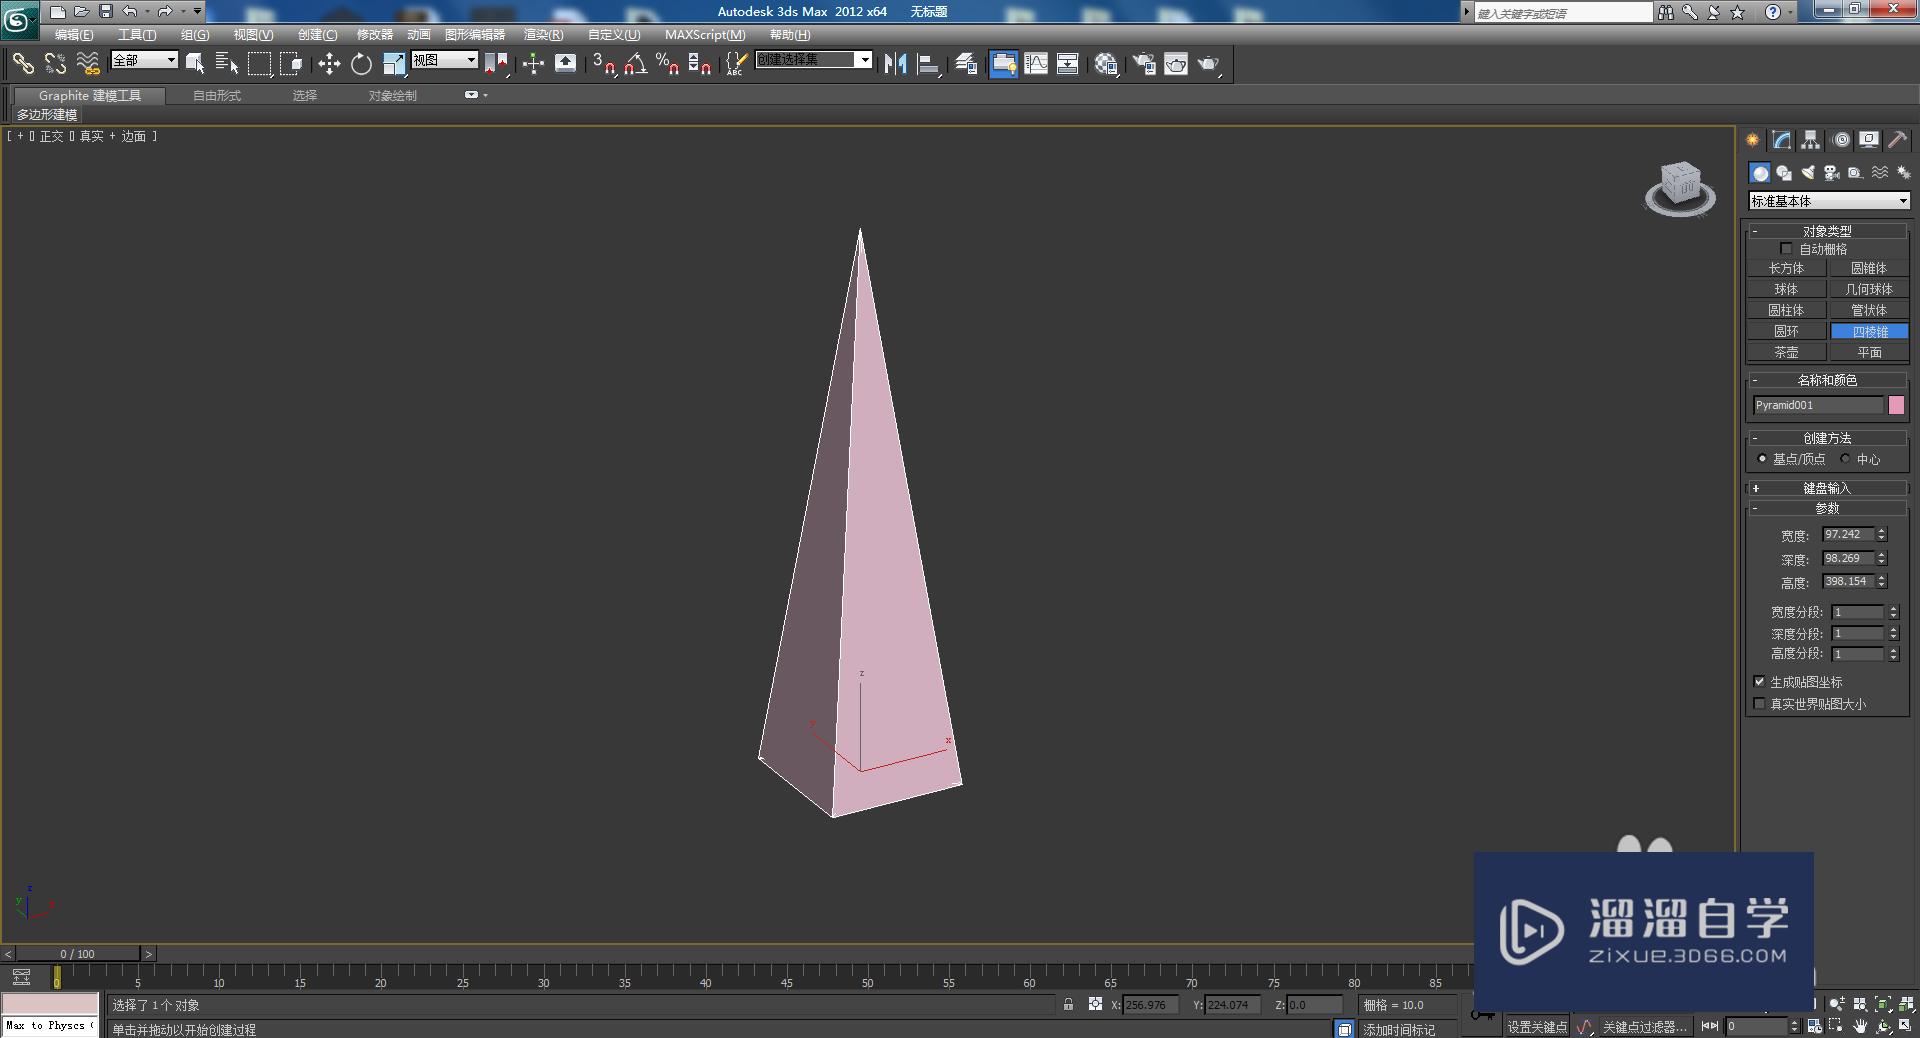The height and width of the screenshot is (1038, 1920).
Task: Open the Select by Name list icon
Action: [227, 64]
